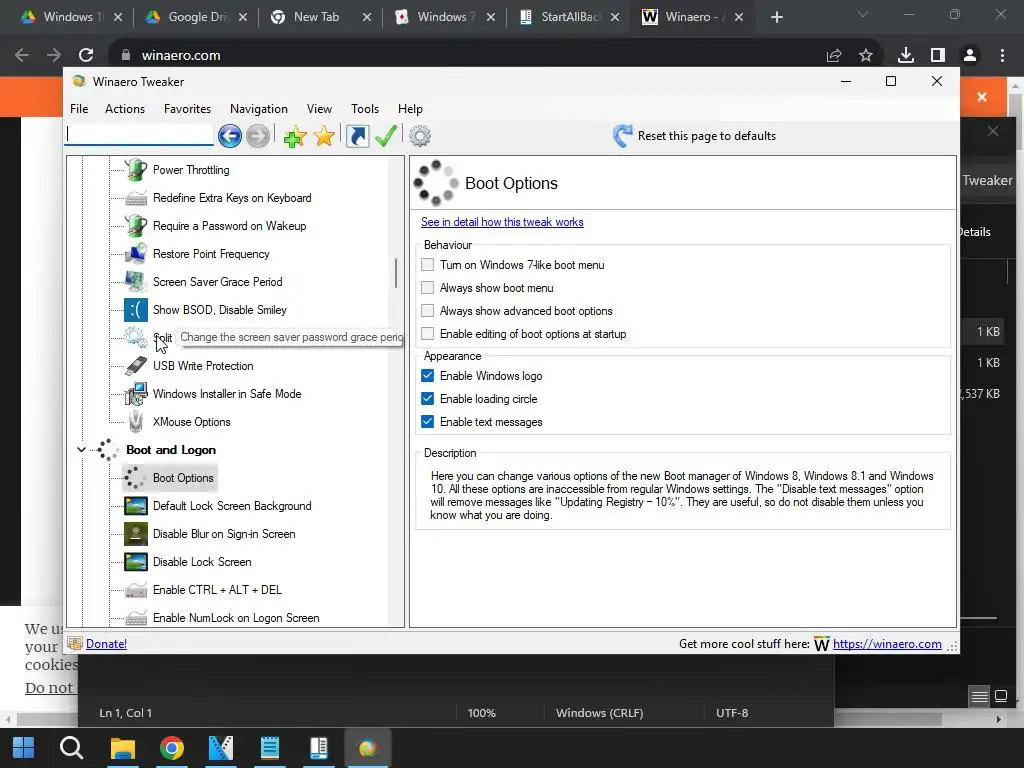This screenshot has width=1024, height=768.
Task: Select Require a Password on Wakeup
Action: (229, 226)
